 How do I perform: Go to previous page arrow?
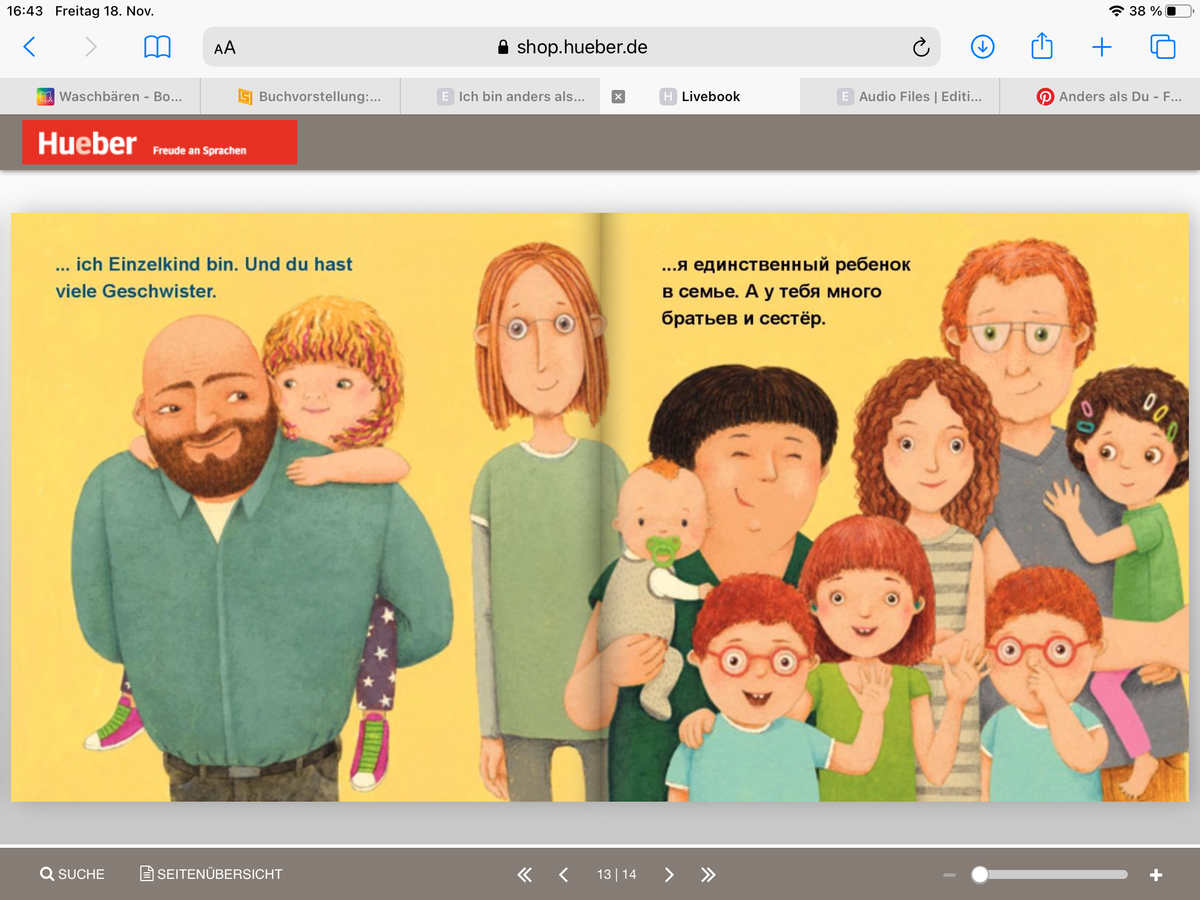pos(563,875)
